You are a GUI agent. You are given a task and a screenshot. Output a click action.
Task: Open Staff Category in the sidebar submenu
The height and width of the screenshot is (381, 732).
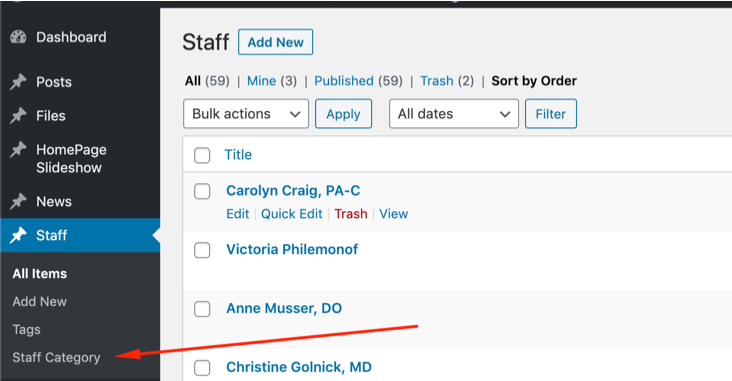click(x=56, y=357)
